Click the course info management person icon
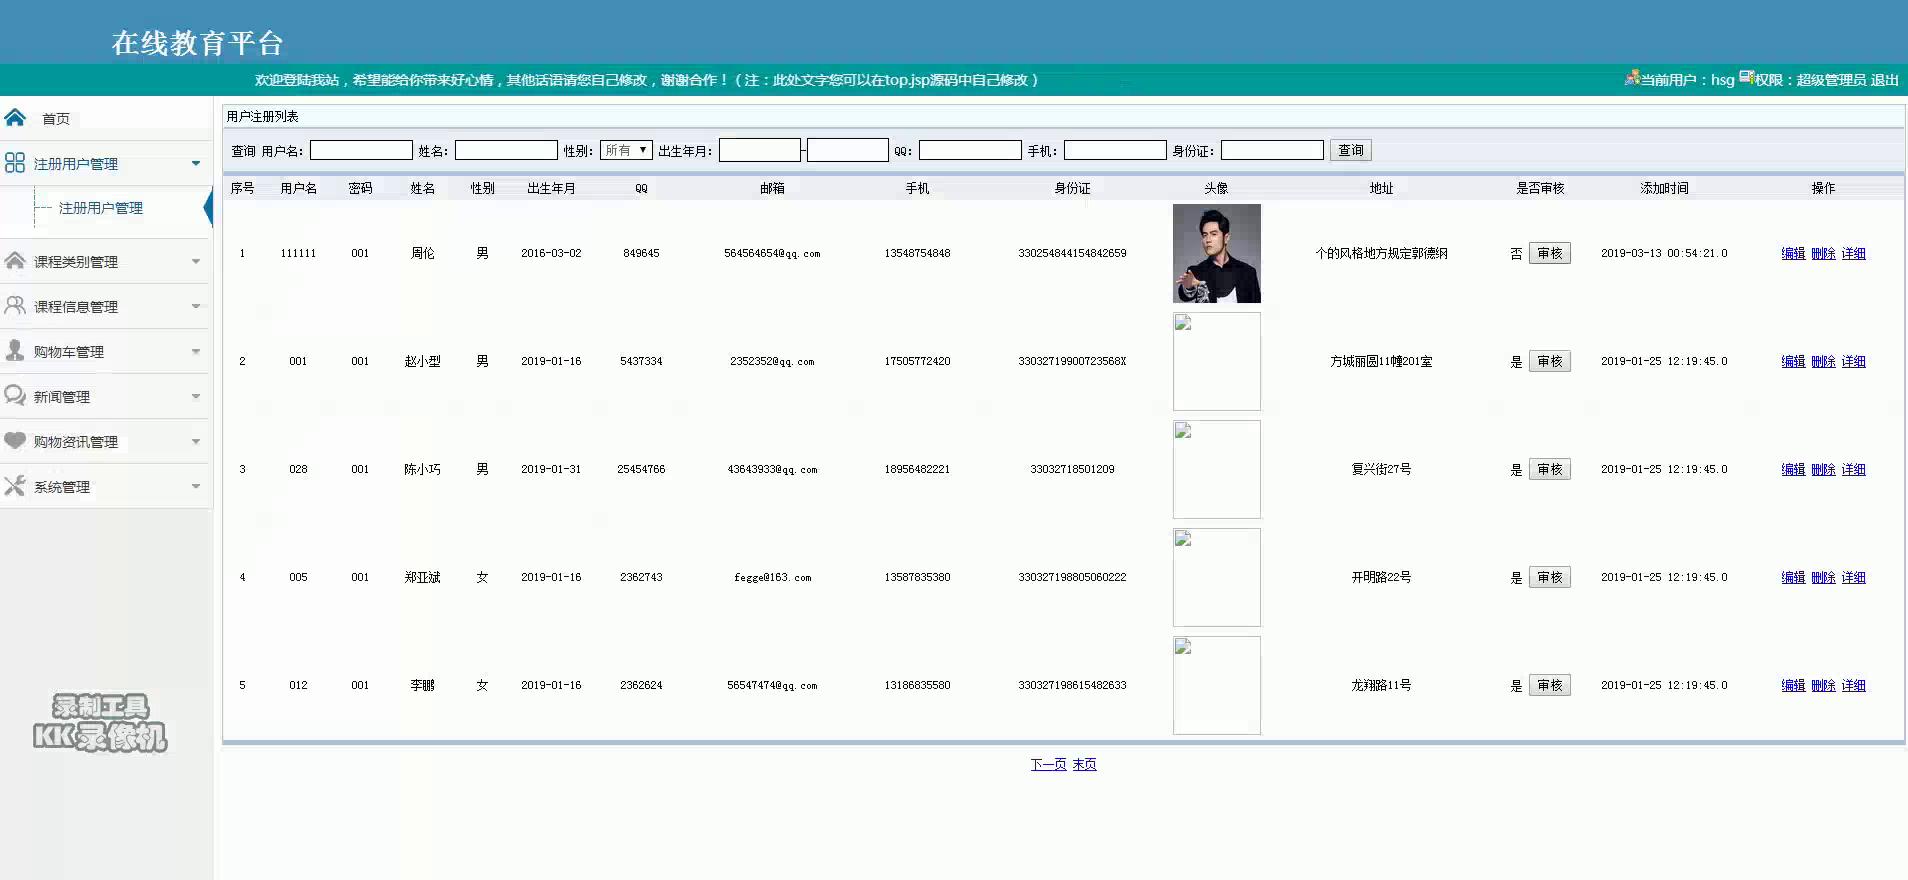Viewport: 1908px width, 880px height. click(15, 306)
